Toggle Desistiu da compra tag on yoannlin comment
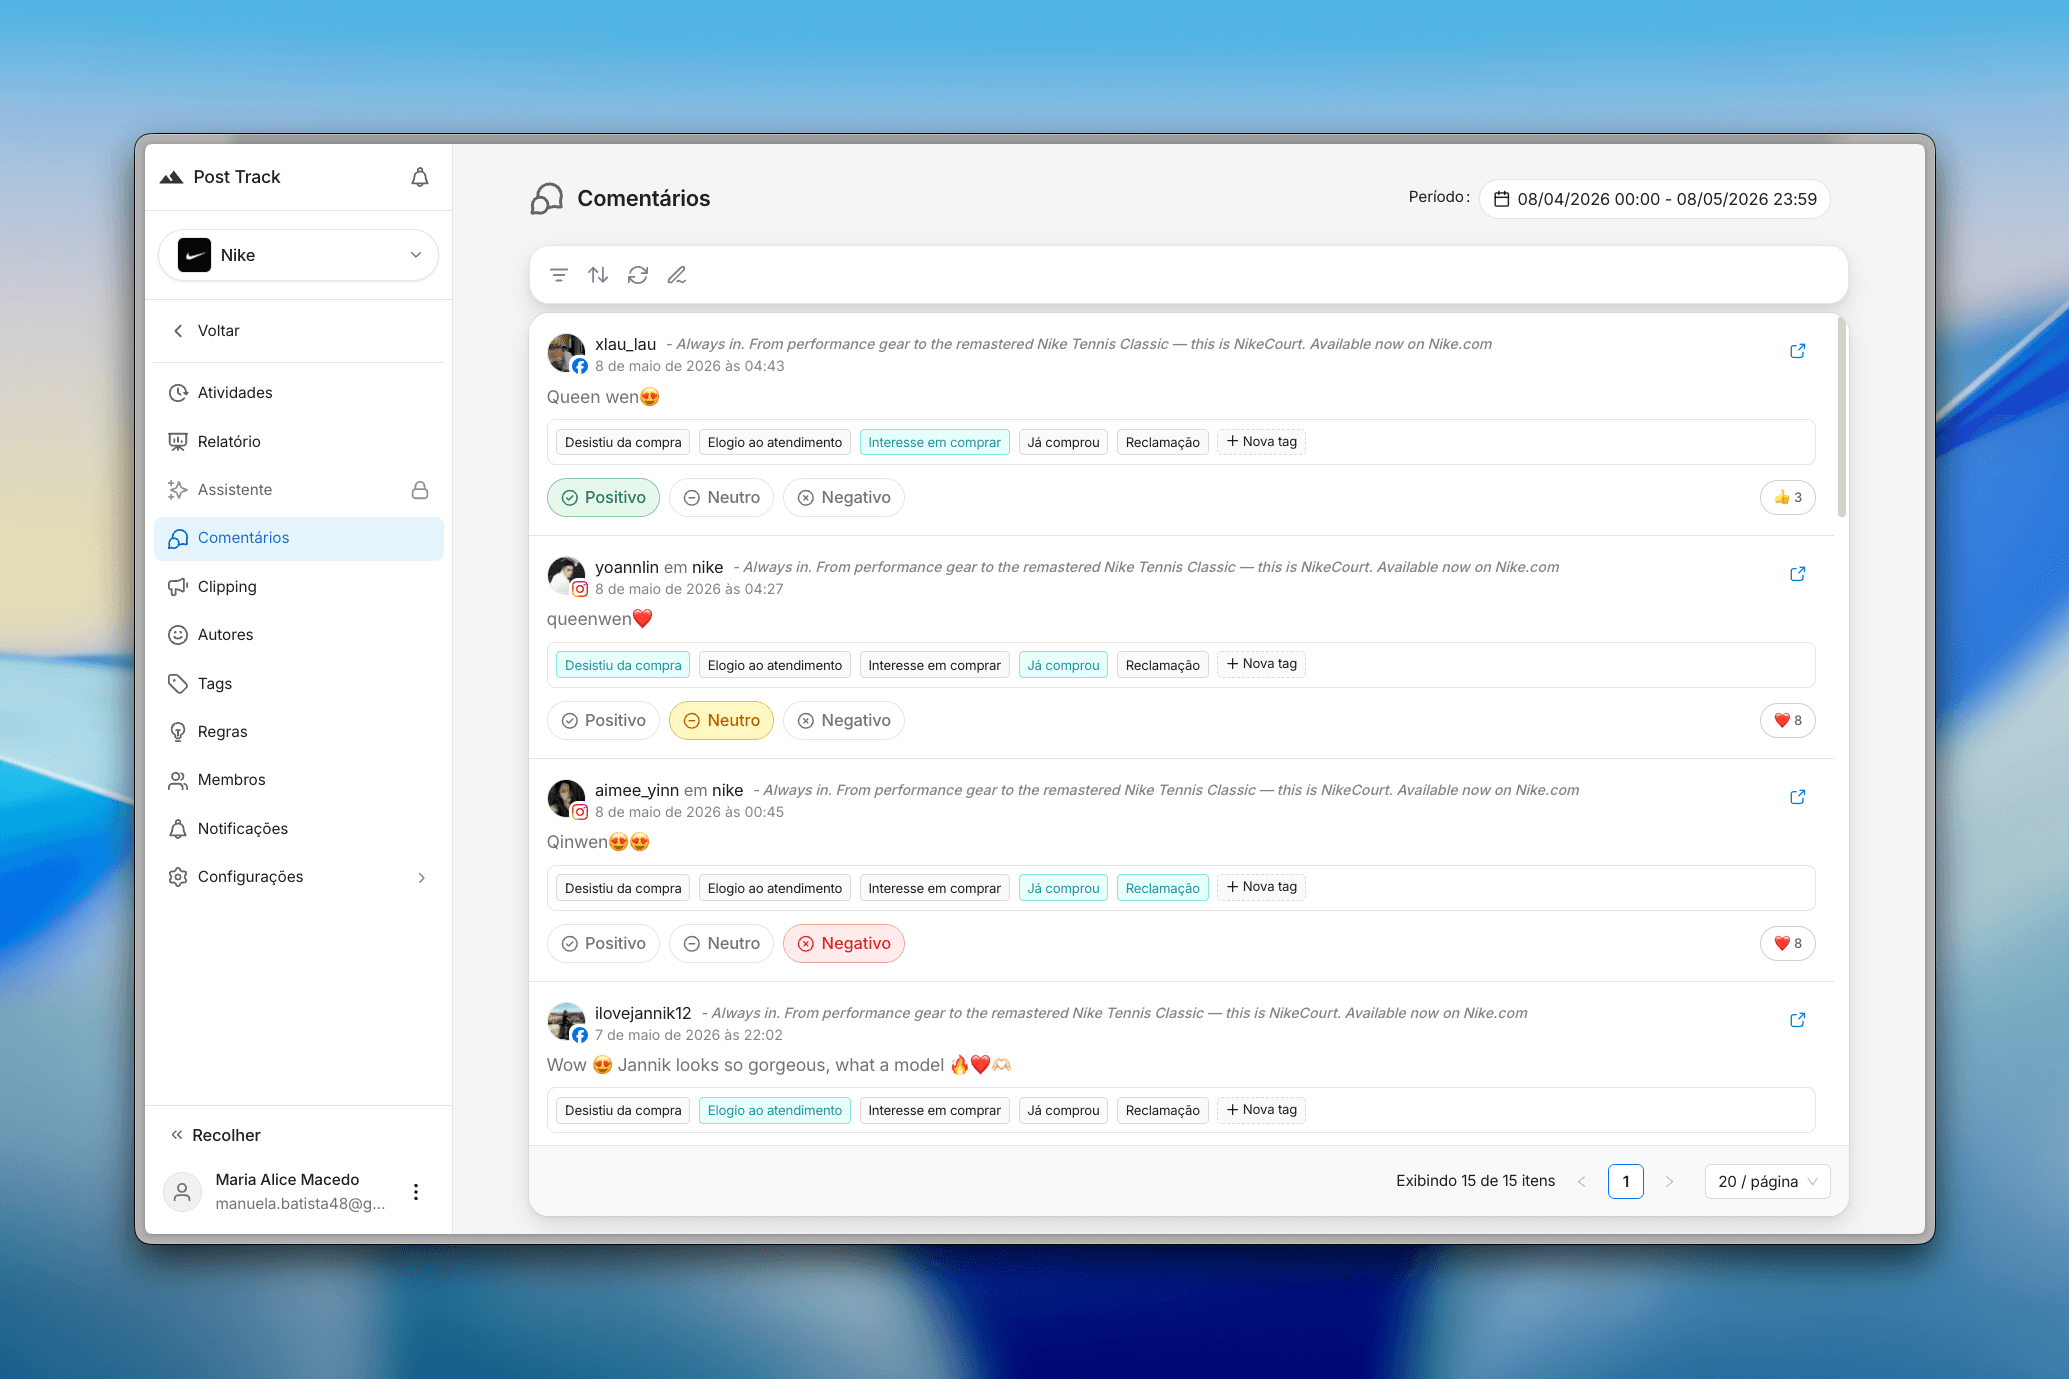 point(623,666)
